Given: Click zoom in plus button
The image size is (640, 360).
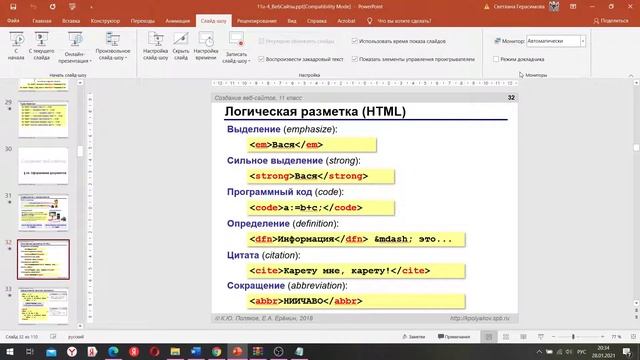Looking at the screenshot, I should point(602,337).
